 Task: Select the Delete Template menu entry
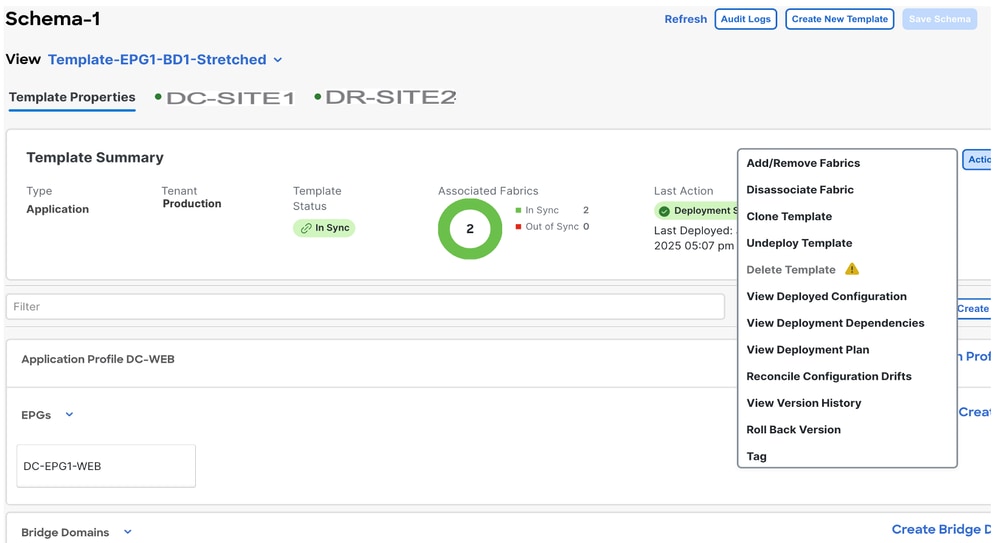pos(791,270)
